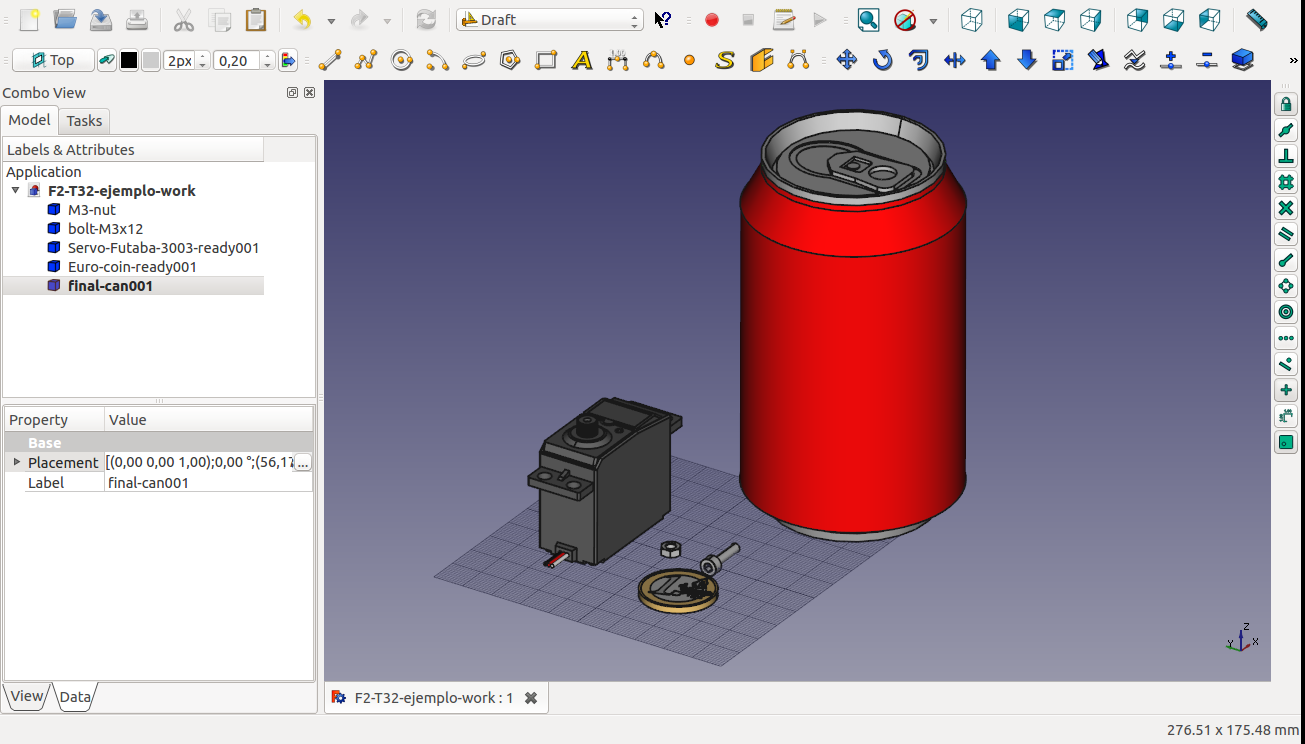Select the Draft Rectangle tool
The width and height of the screenshot is (1305, 744).
pyautogui.click(x=546, y=61)
